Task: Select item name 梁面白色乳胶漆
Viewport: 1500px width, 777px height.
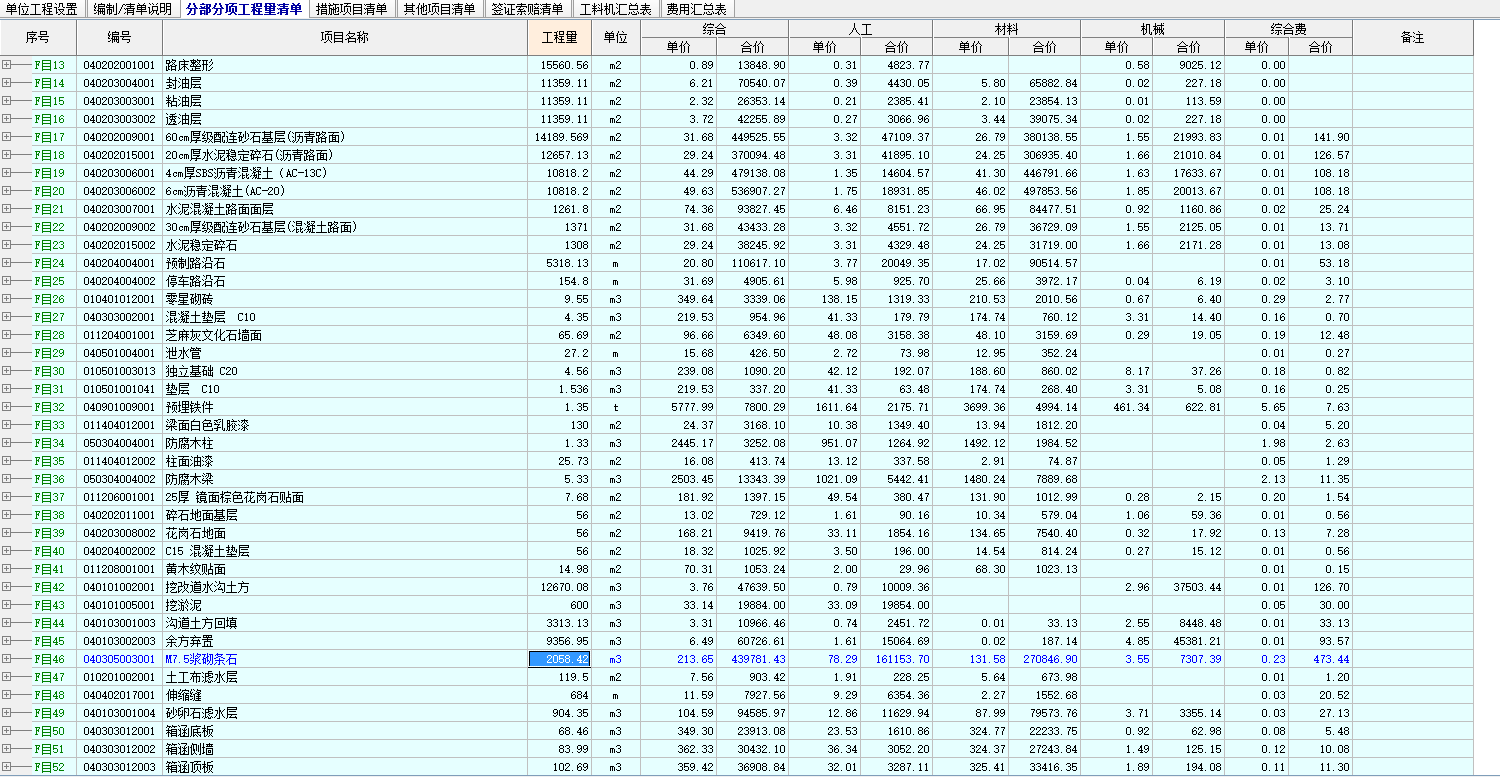Action: pyautogui.click(x=207, y=425)
